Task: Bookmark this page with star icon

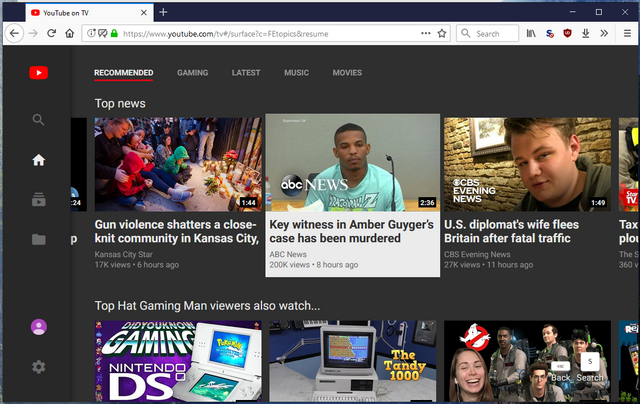Action: (x=442, y=33)
